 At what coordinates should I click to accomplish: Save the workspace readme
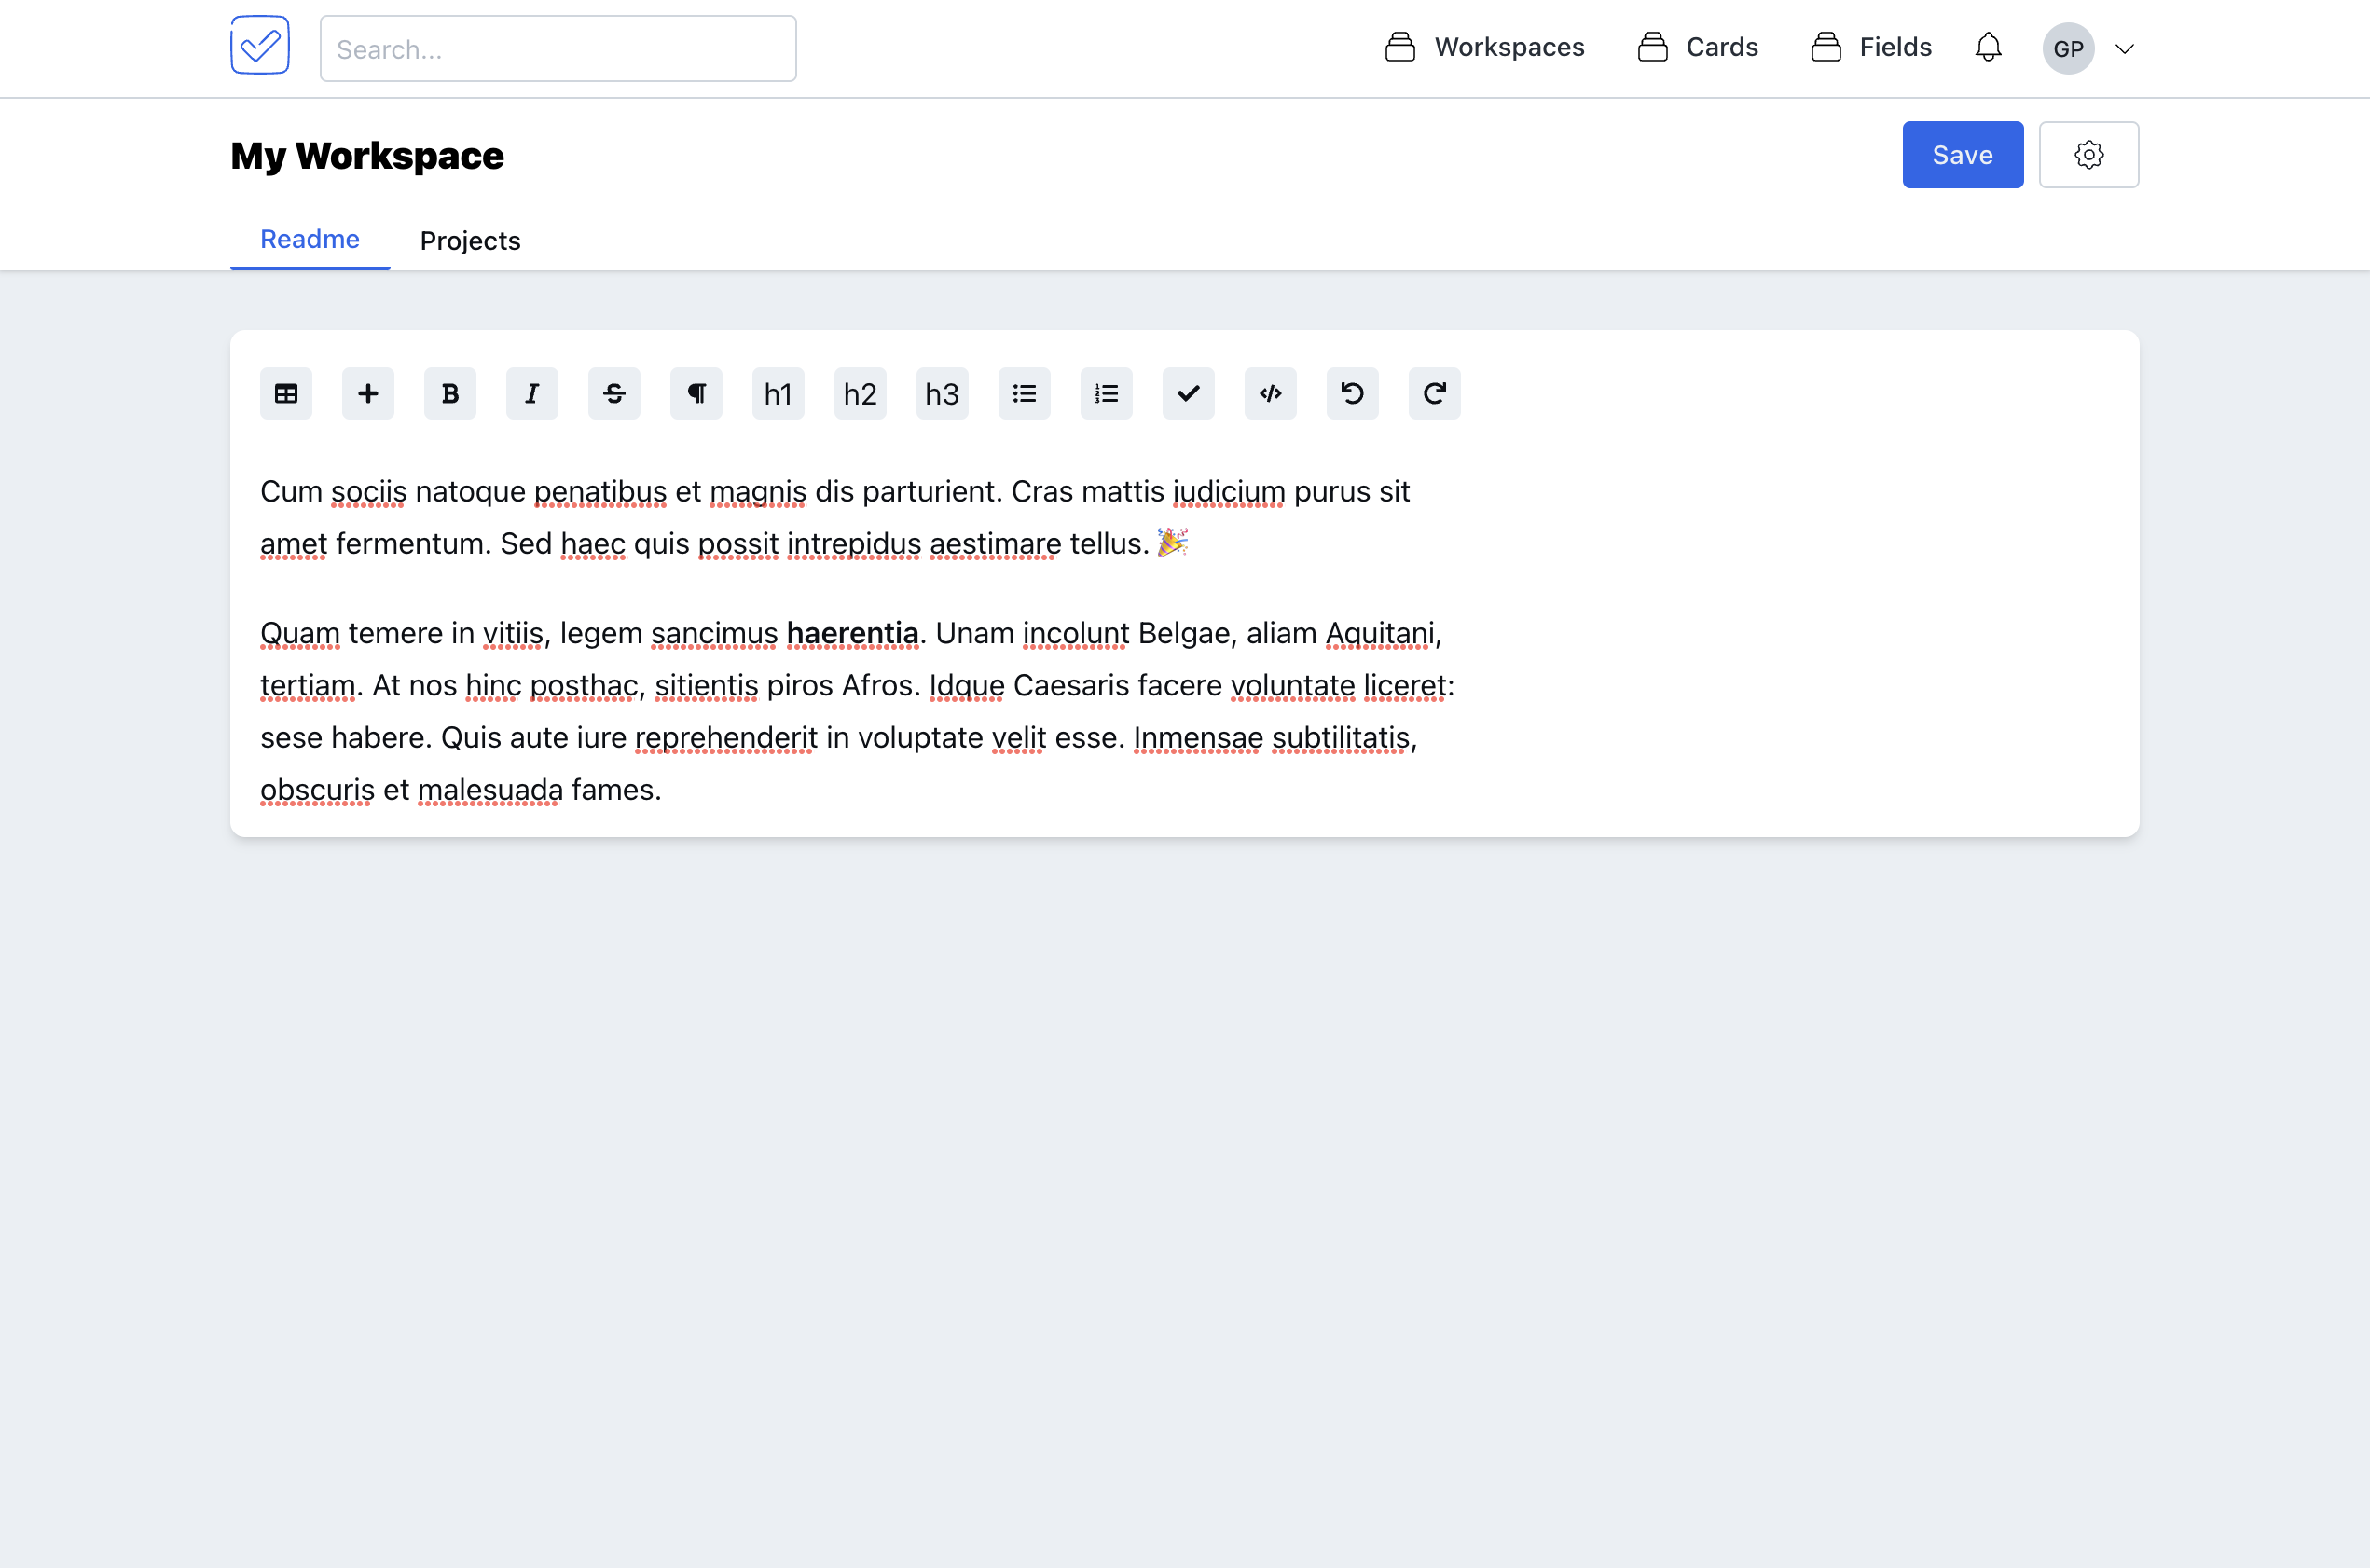coord(1961,154)
